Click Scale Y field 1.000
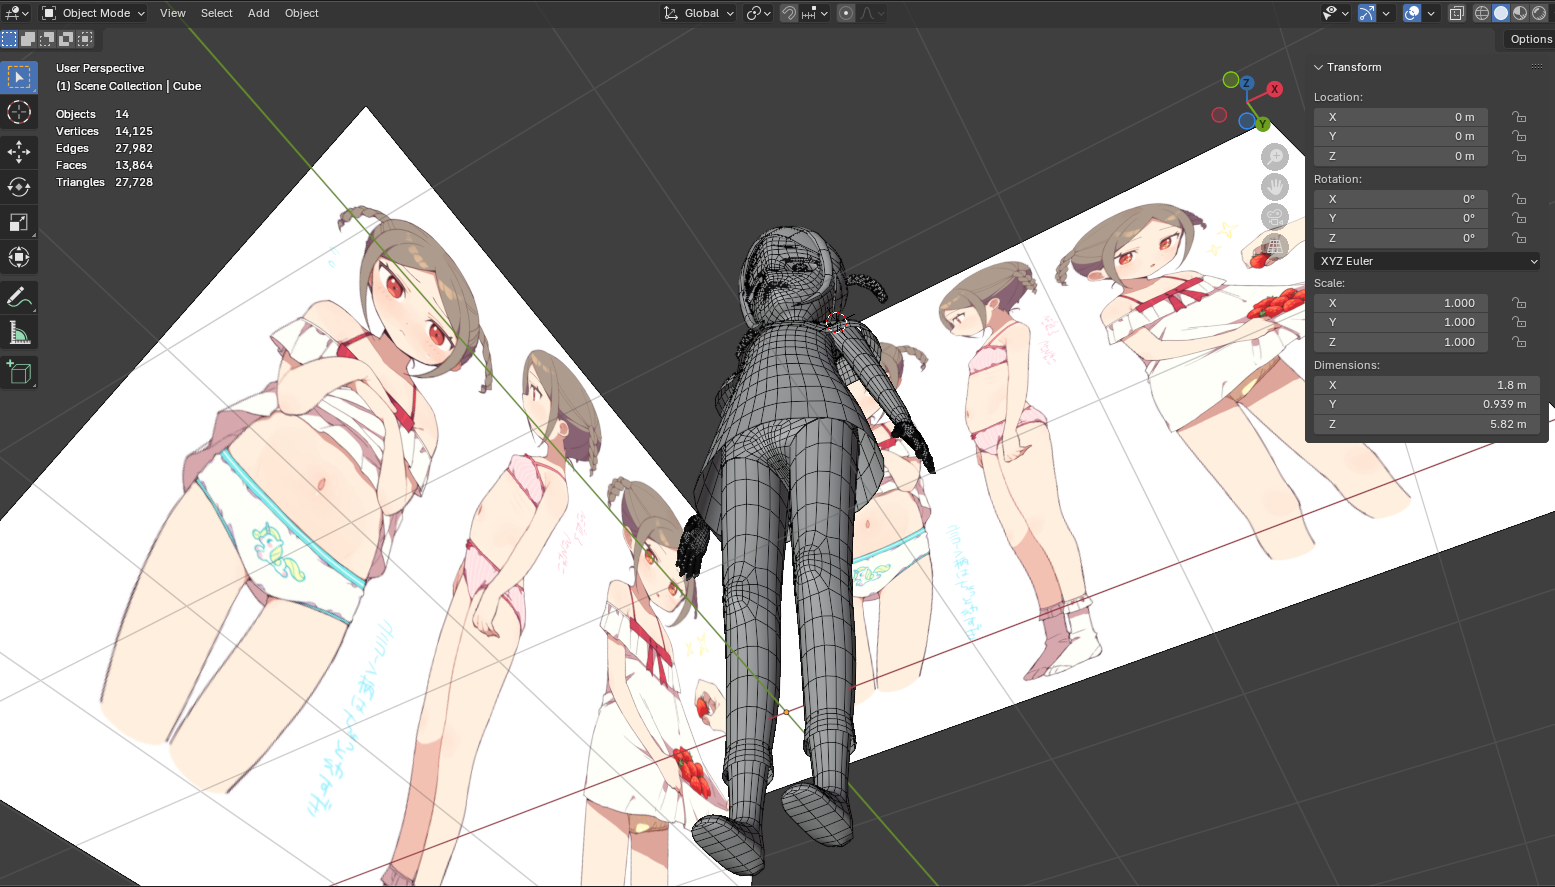Image resolution: width=1555 pixels, height=887 pixels. coord(1401,322)
